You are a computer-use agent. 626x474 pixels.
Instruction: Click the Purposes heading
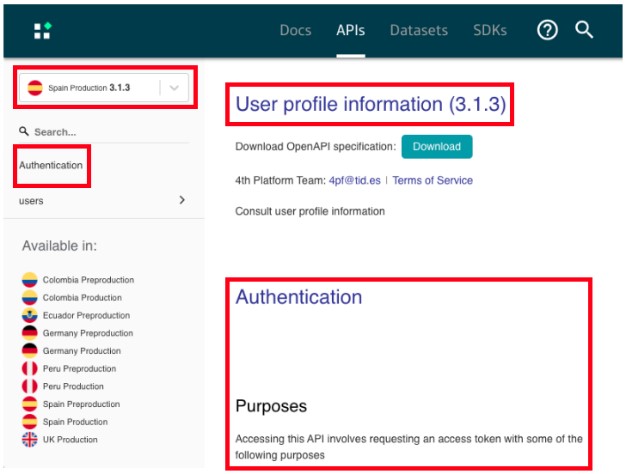pyautogui.click(x=271, y=406)
